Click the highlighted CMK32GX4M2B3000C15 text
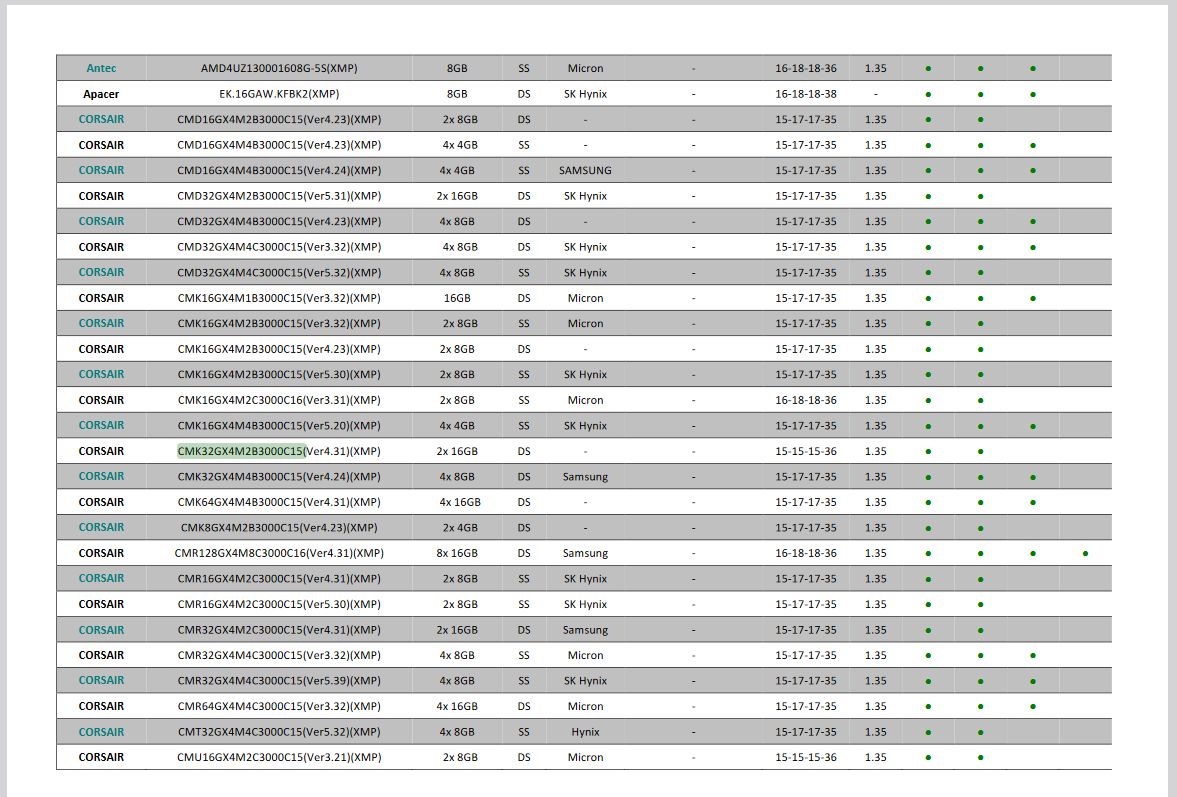This screenshot has width=1177, height=797. (x=241, y=451)
